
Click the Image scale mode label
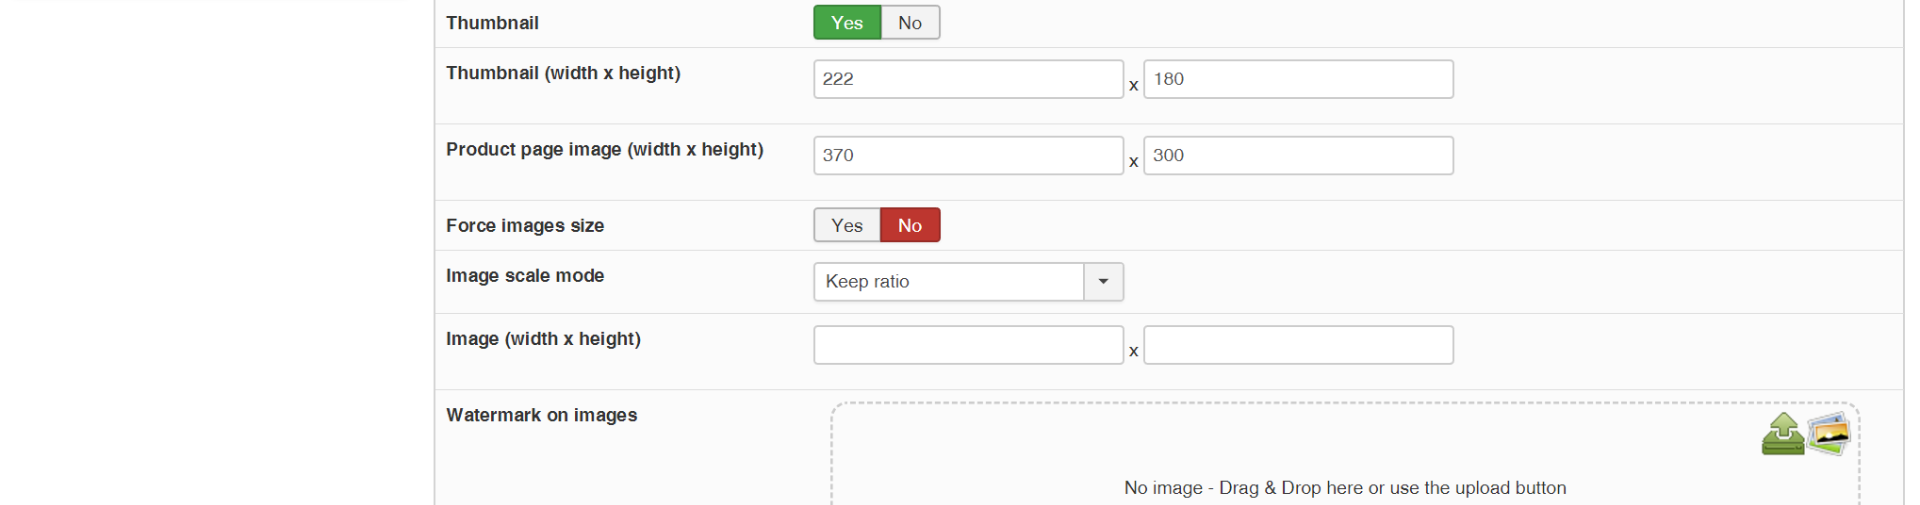[525, 276]
